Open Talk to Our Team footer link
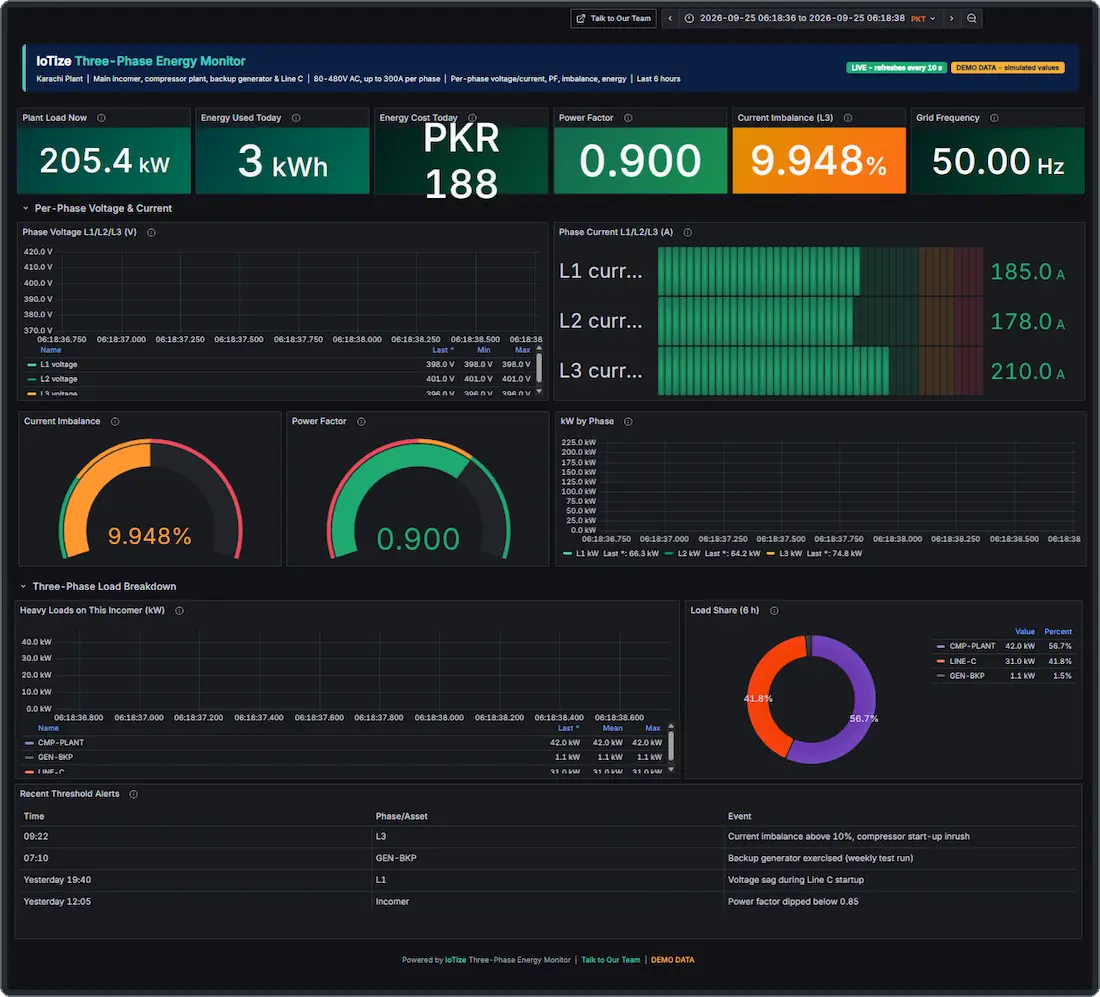The width and height of the screenshot is (1100, 997). point(610,960)
